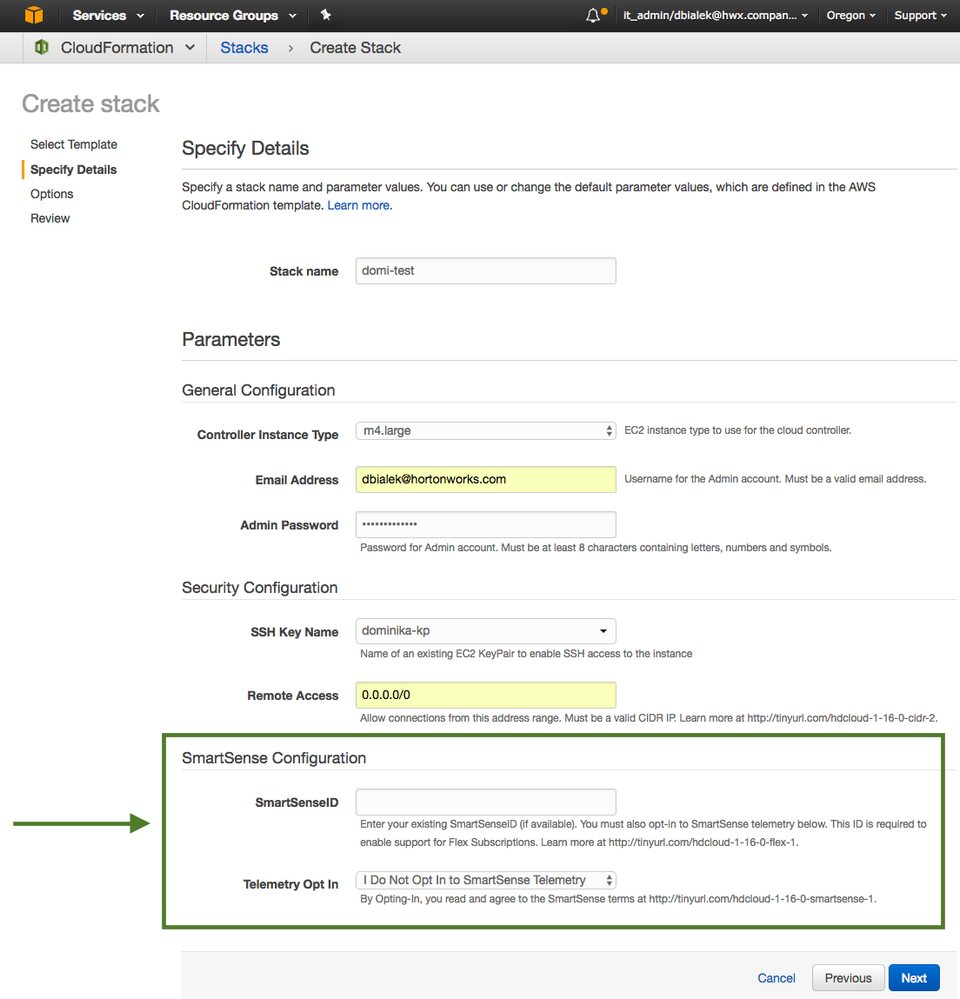Go to Stacks breadcrumb link

tap(244, 47)
